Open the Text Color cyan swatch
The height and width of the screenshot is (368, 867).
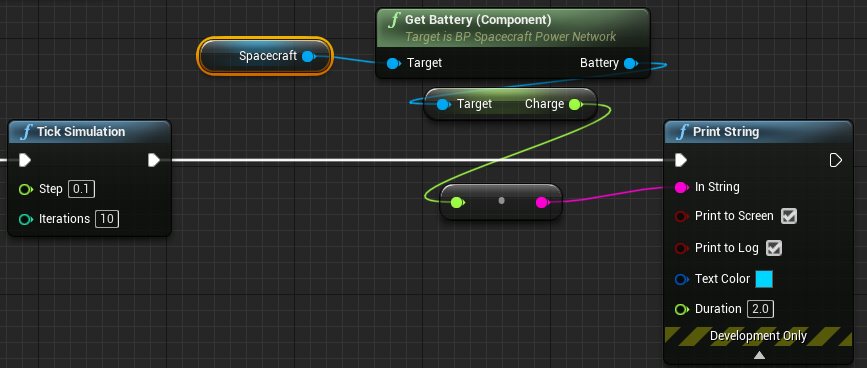(764, 279)
